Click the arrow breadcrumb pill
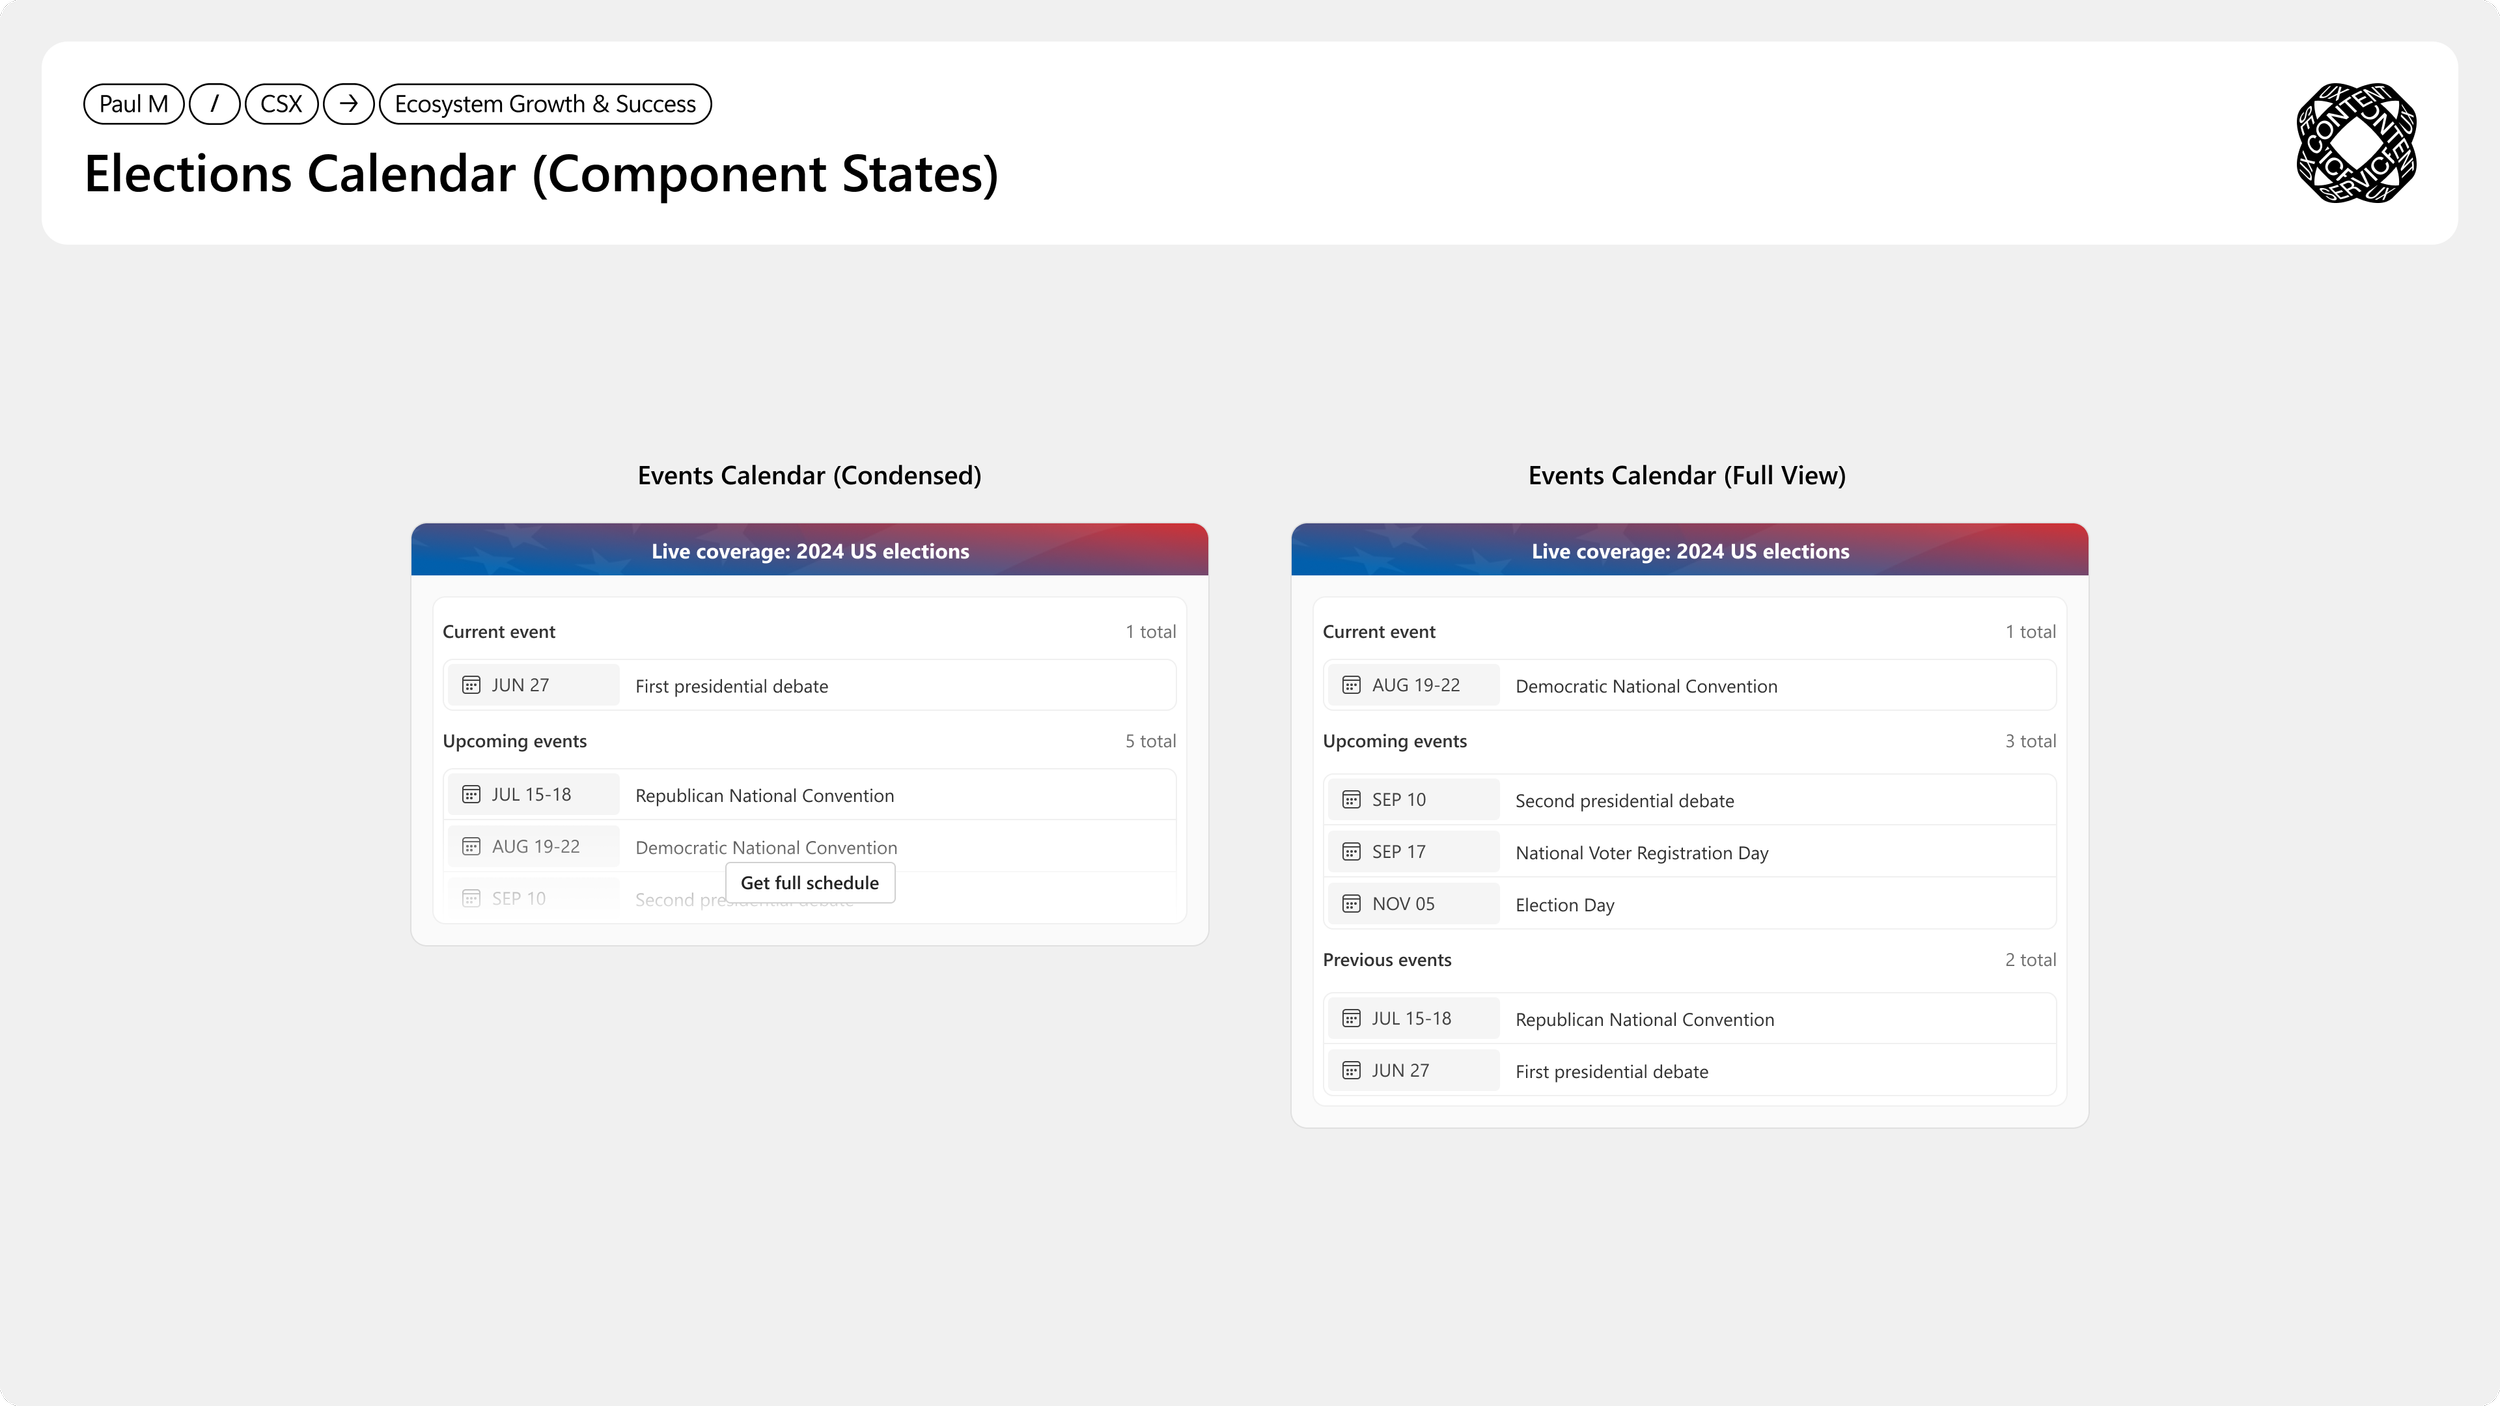Viewport: 2500px width, 1406px height. [x=348, y=104]
